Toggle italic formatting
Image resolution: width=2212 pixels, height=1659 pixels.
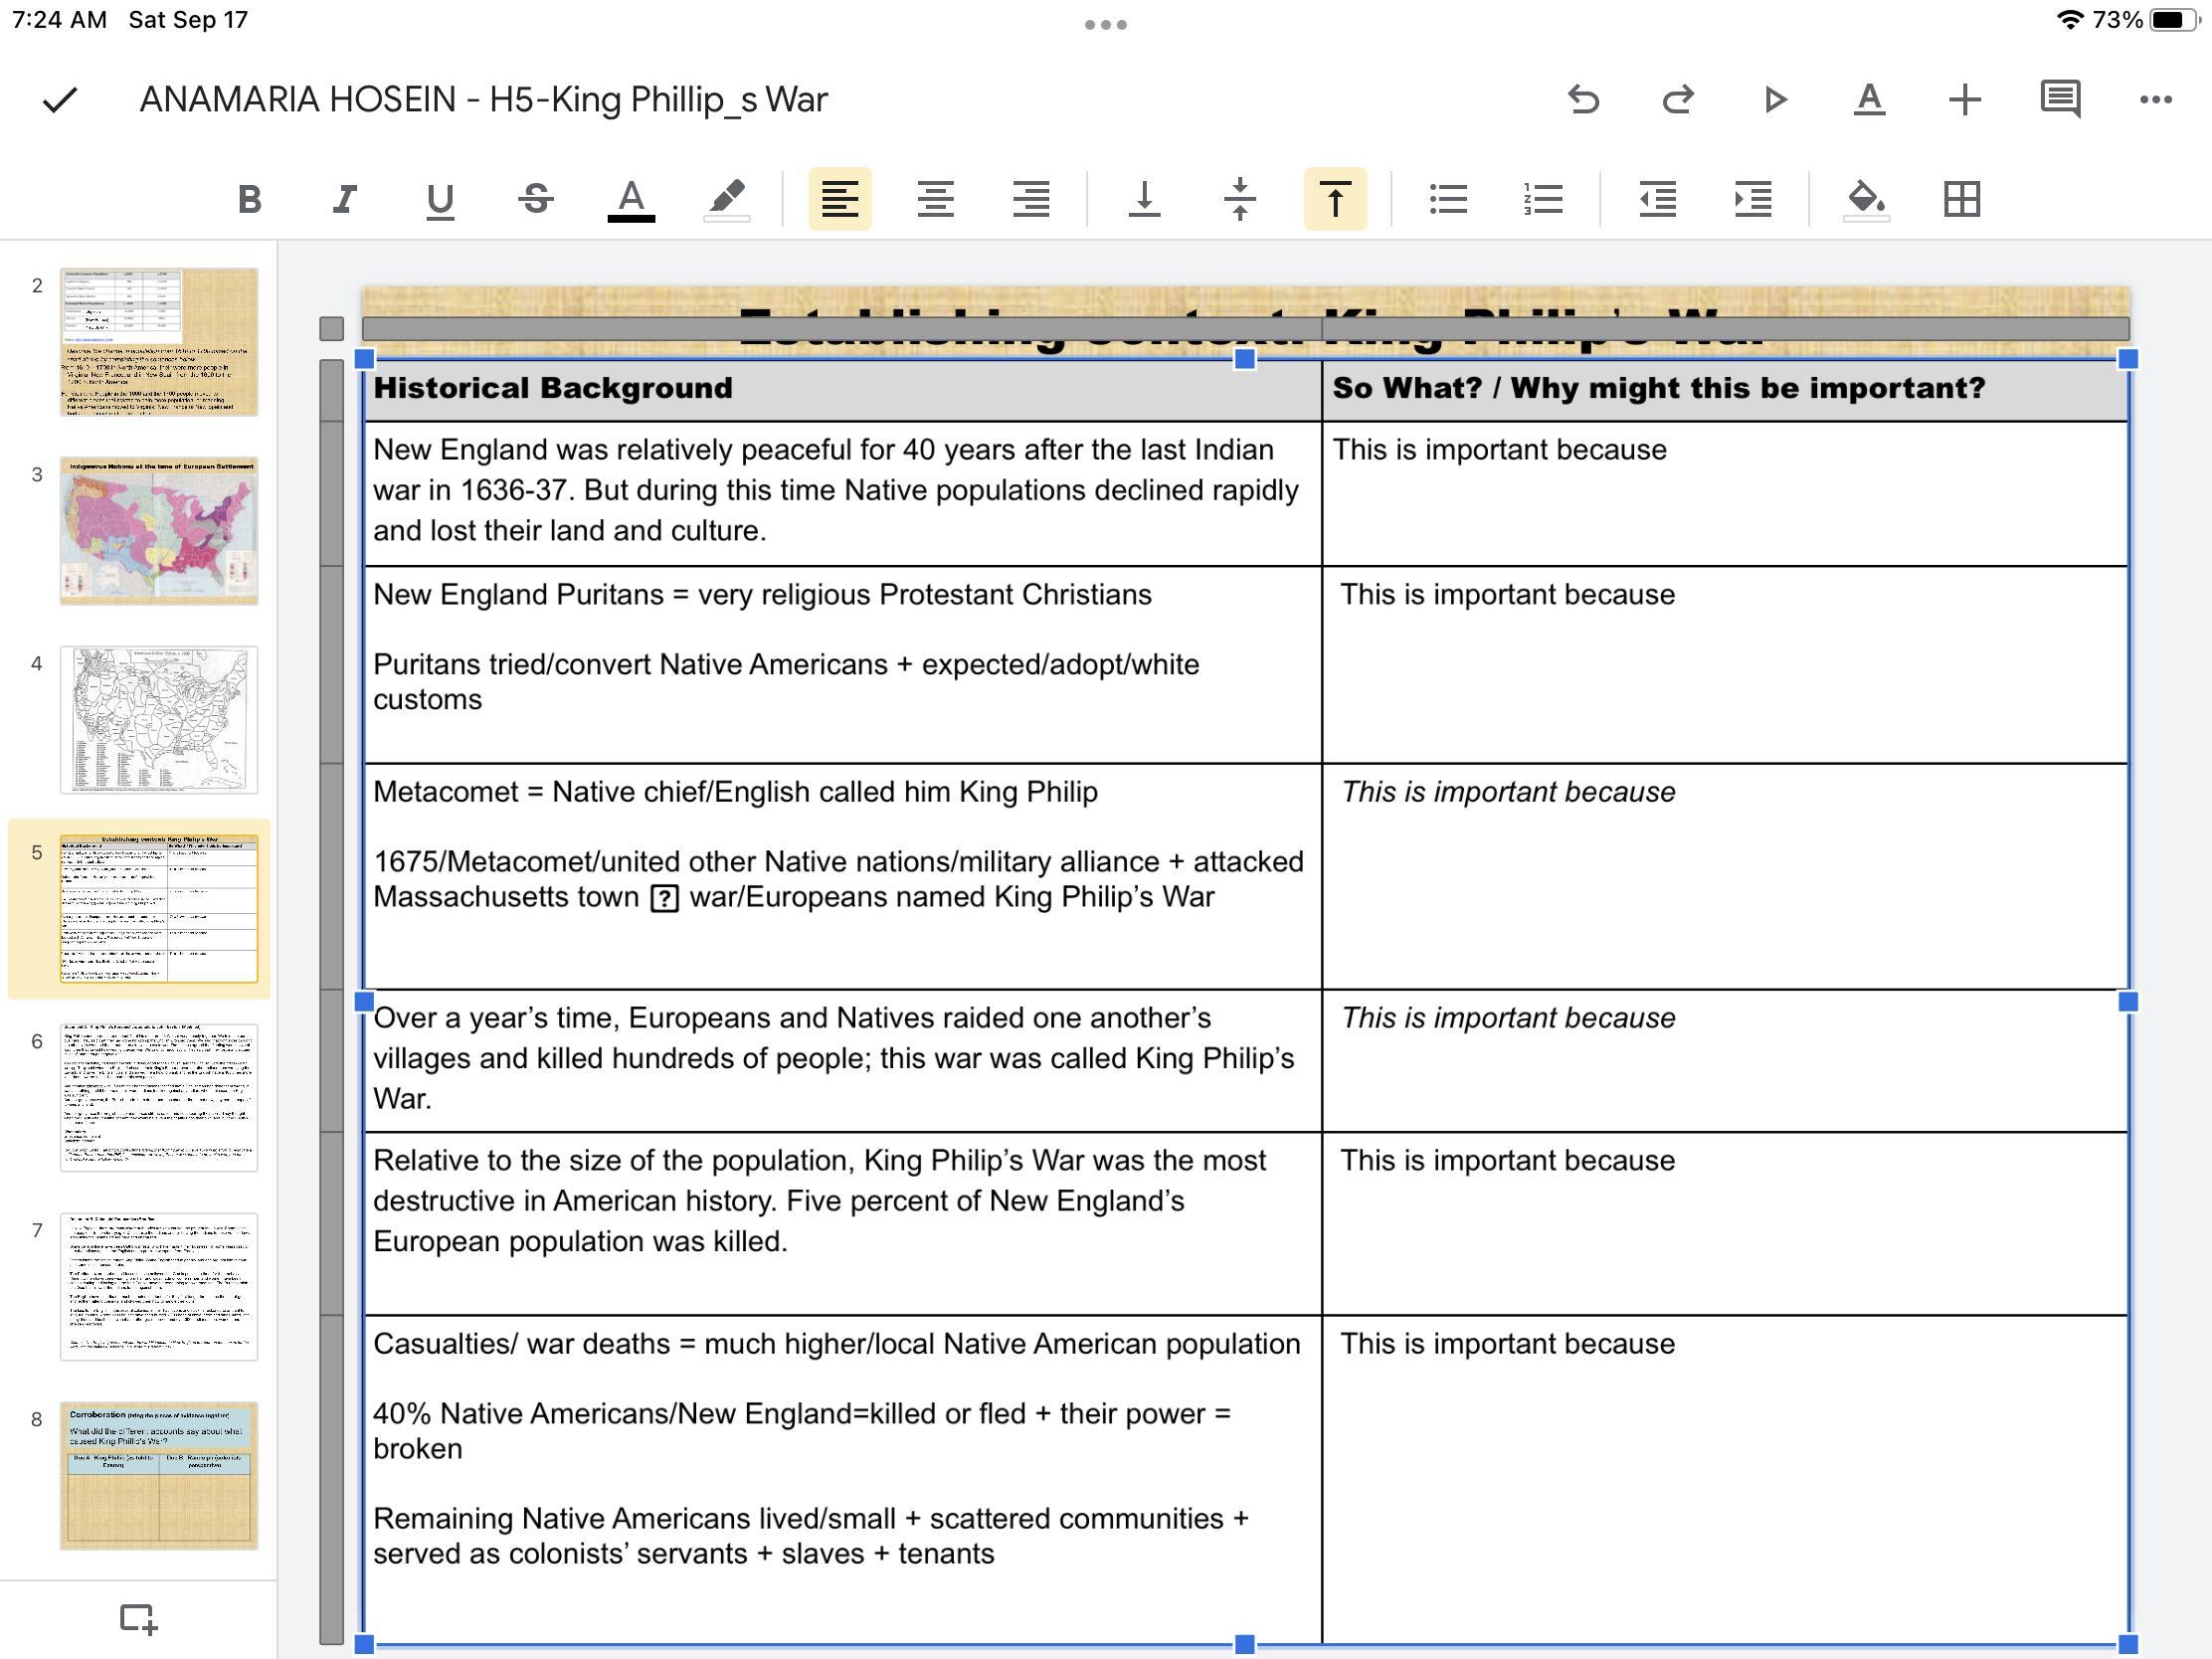pos(345,199)
